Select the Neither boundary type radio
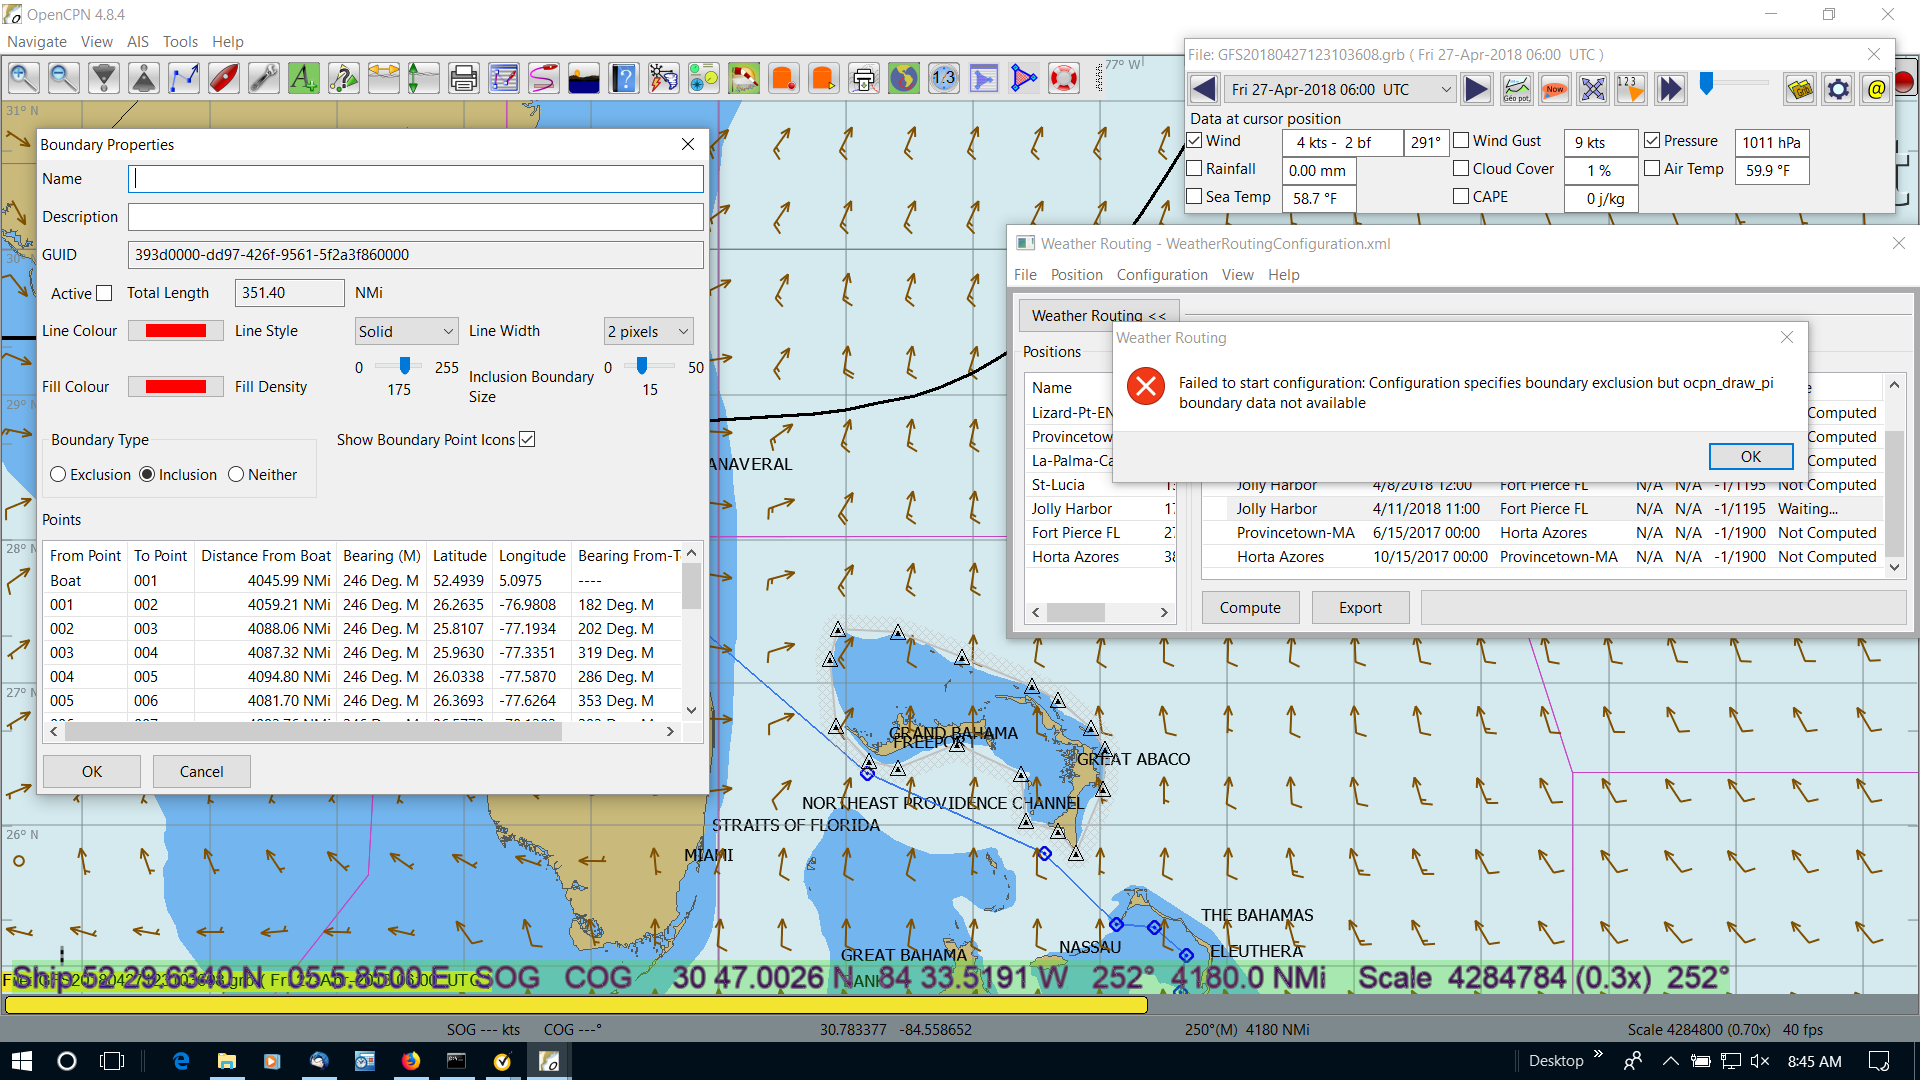 [x=236, y=474]
